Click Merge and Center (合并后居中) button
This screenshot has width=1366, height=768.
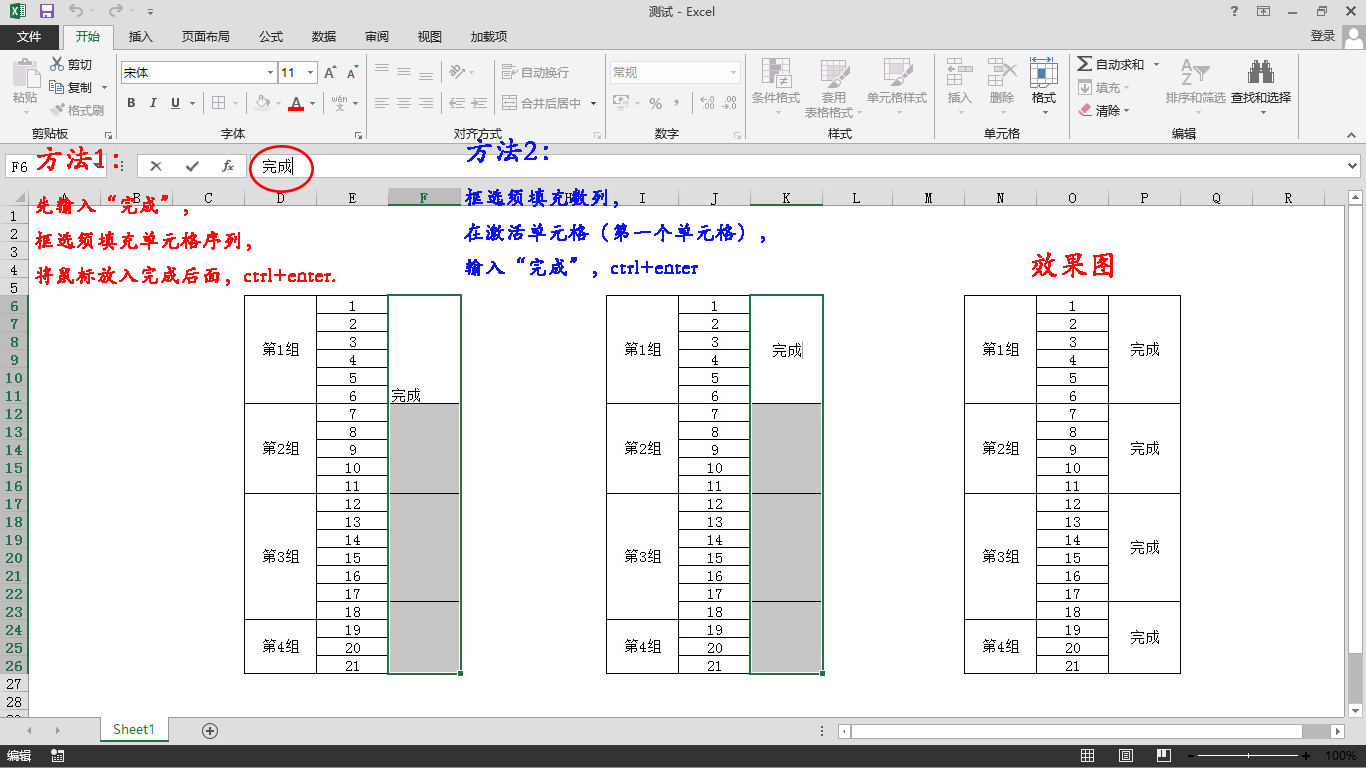click(542, 103)
